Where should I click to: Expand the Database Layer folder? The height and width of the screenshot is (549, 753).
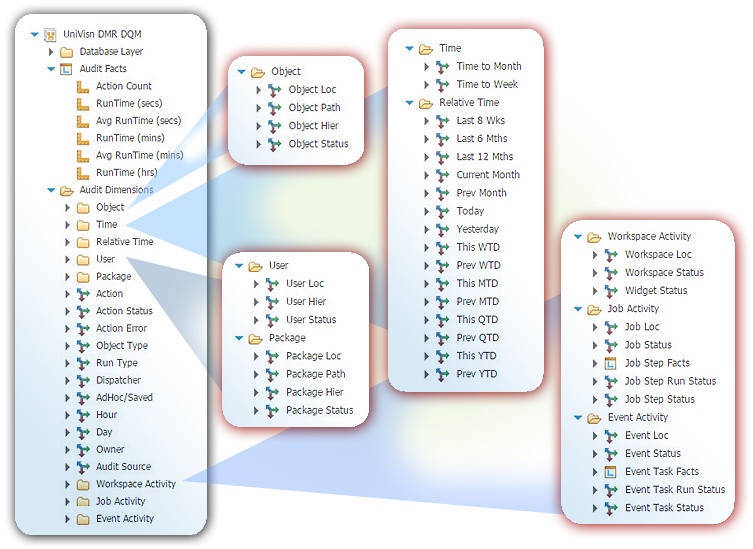51,52
